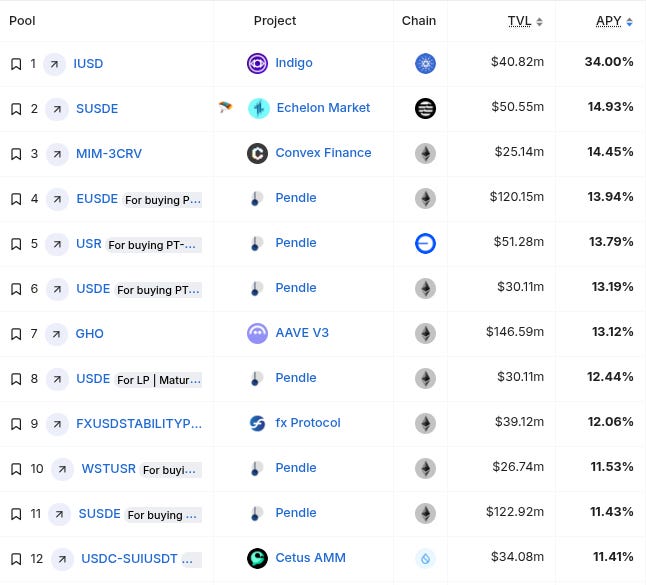Image resolution: width=646 pixels, height=585 pixels.
Task: Open external link arrow for USR
Action: point(57,244)
